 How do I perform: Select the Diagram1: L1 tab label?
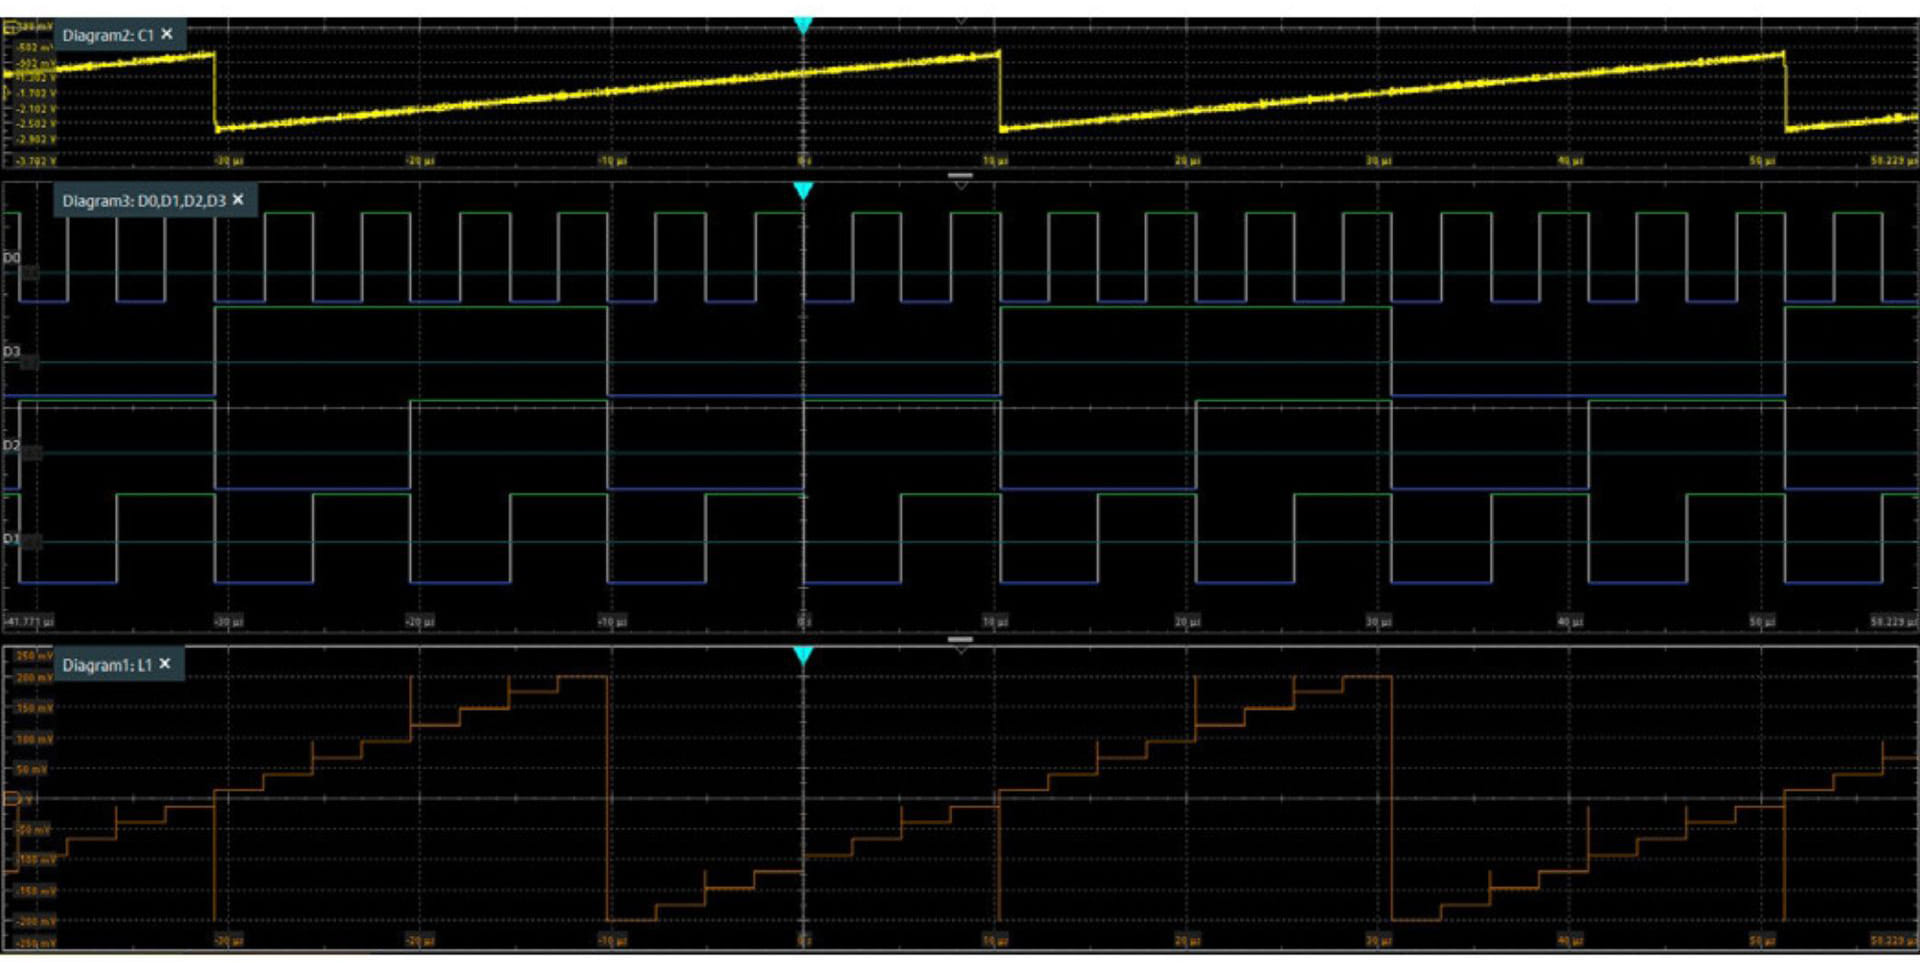point(106,665)
